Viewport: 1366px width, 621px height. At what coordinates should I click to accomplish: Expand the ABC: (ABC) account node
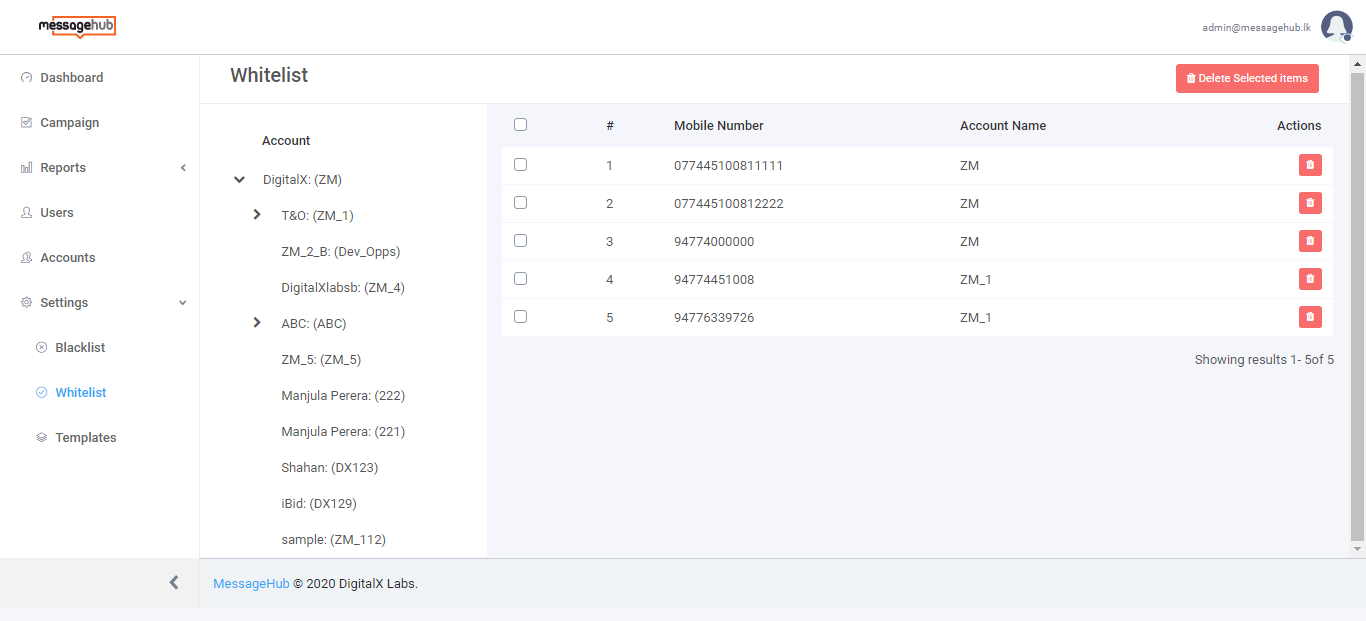pos(257,323)
